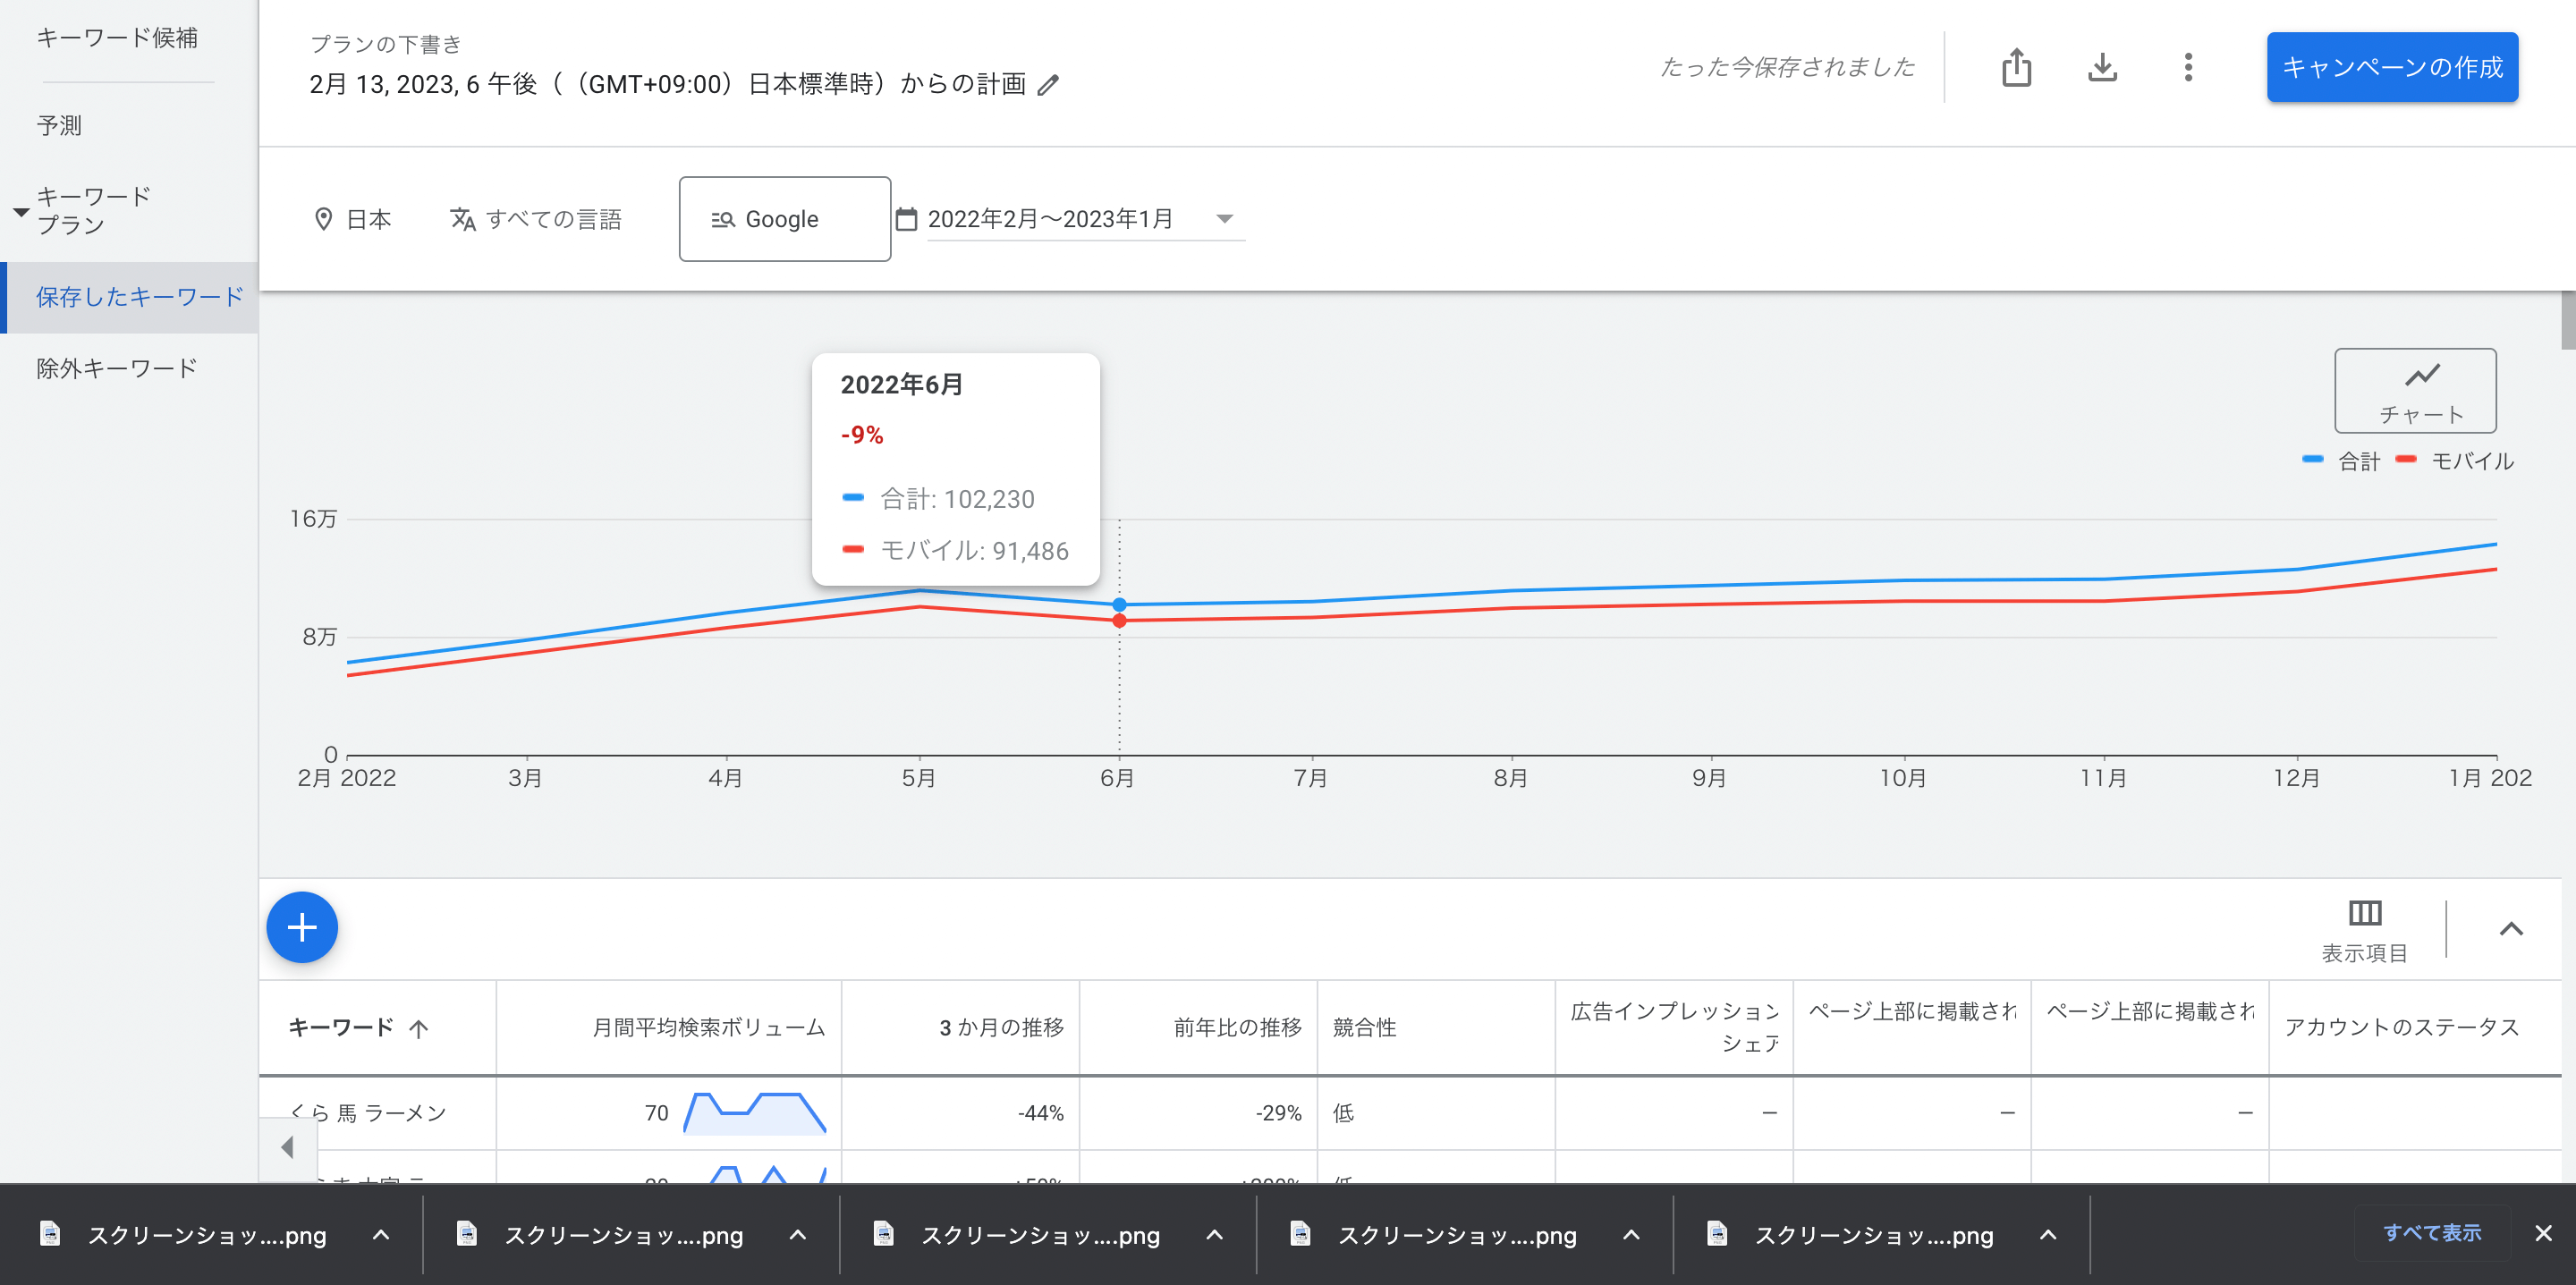Click すべて表示 in the downloads bar
Image resolution: width=2576 pixels, height=1285 pixels.
(2431, 1233)
